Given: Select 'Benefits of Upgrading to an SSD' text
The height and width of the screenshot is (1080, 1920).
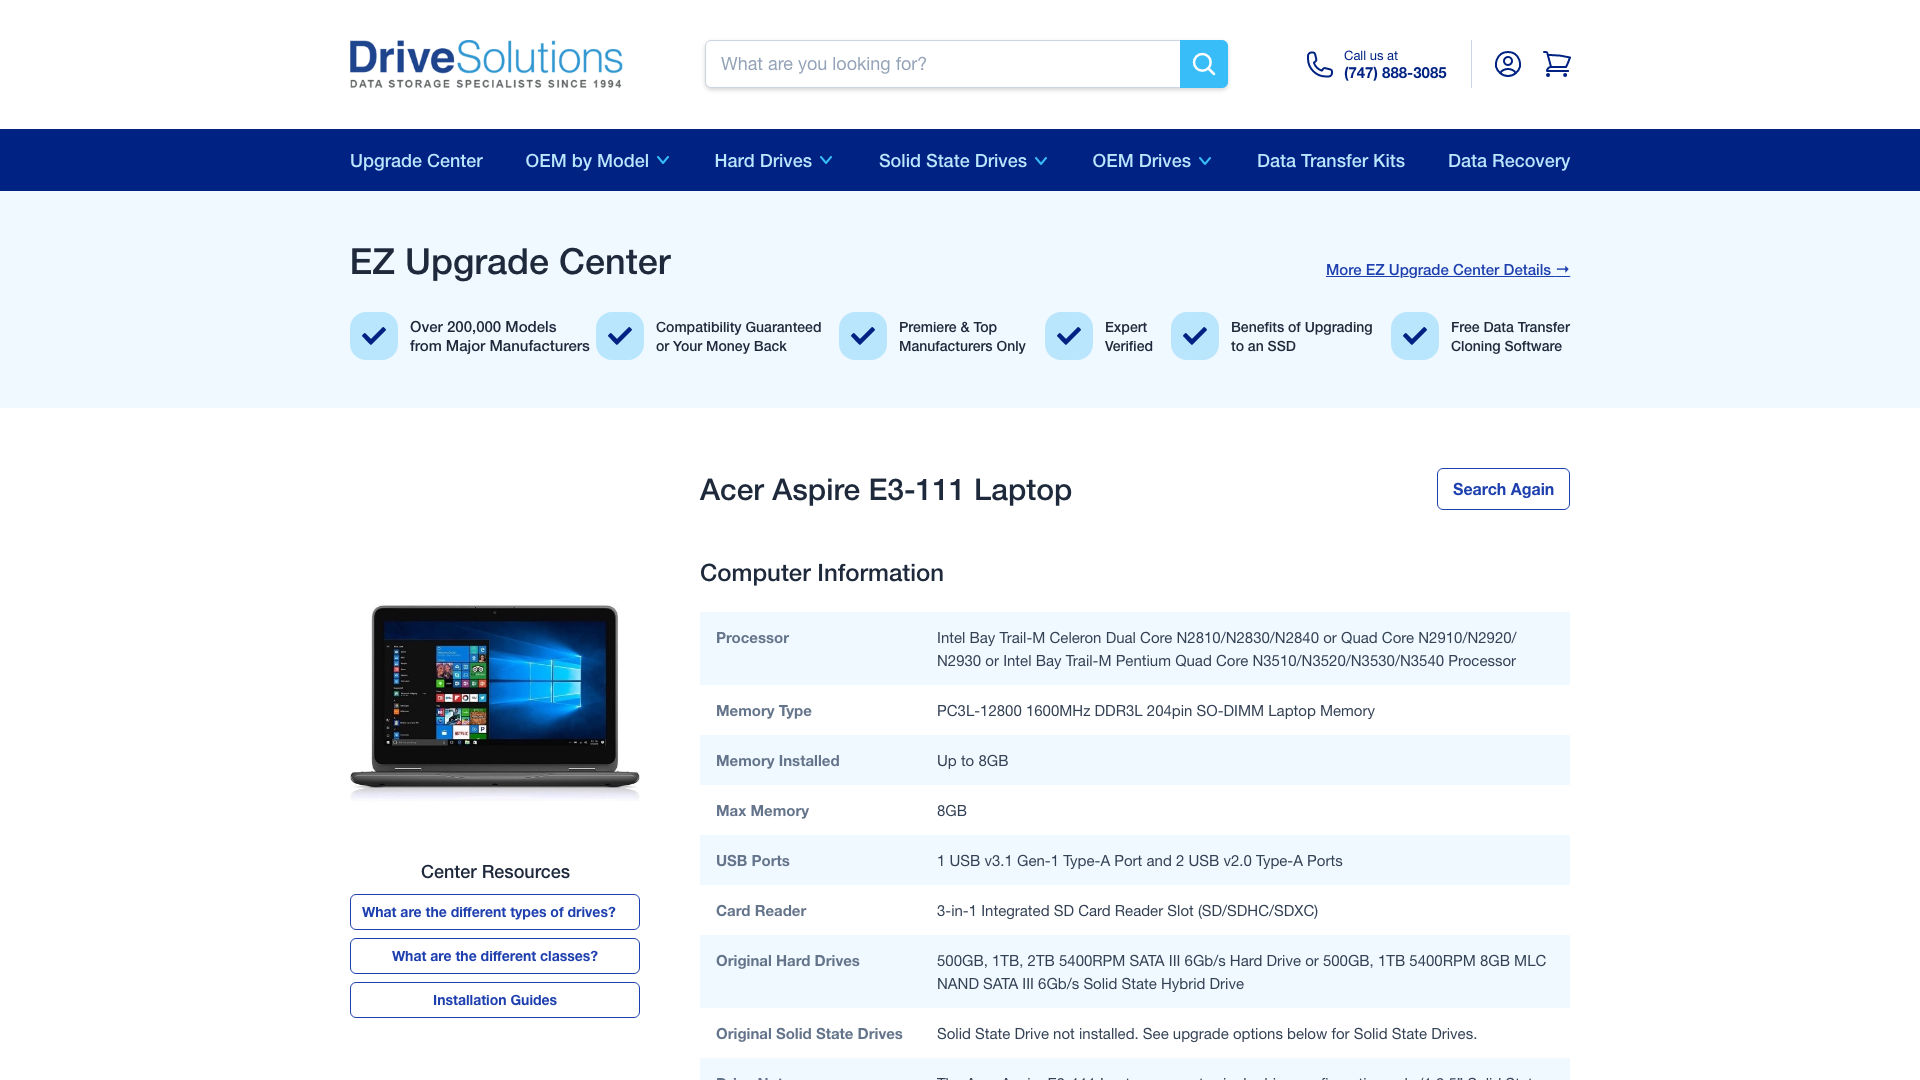Looking at the screenshot, I should 1301,336.
